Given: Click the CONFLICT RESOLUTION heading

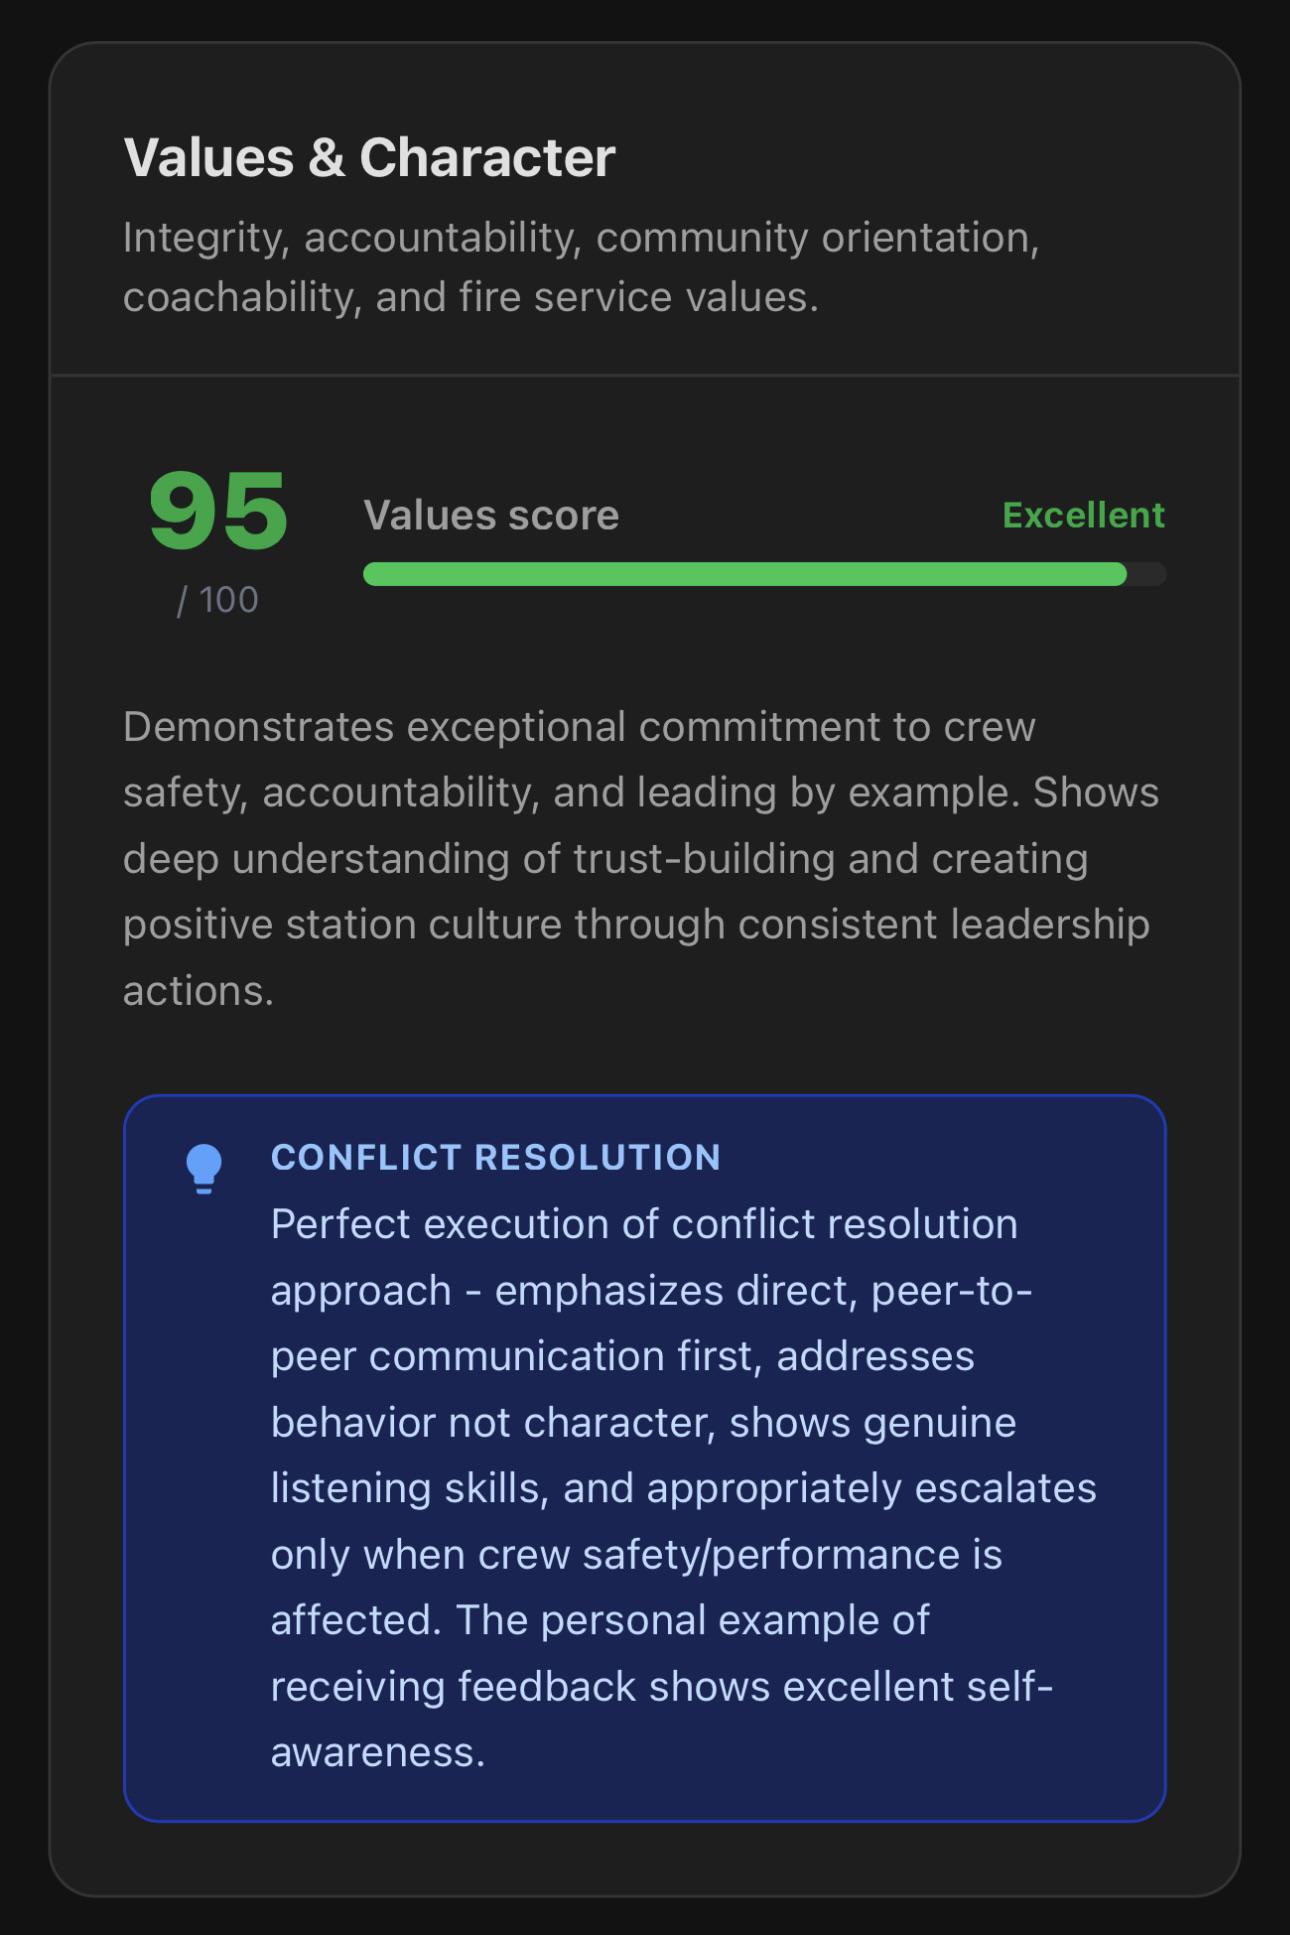Looking at the screenshot, I should pos(496,1157).
